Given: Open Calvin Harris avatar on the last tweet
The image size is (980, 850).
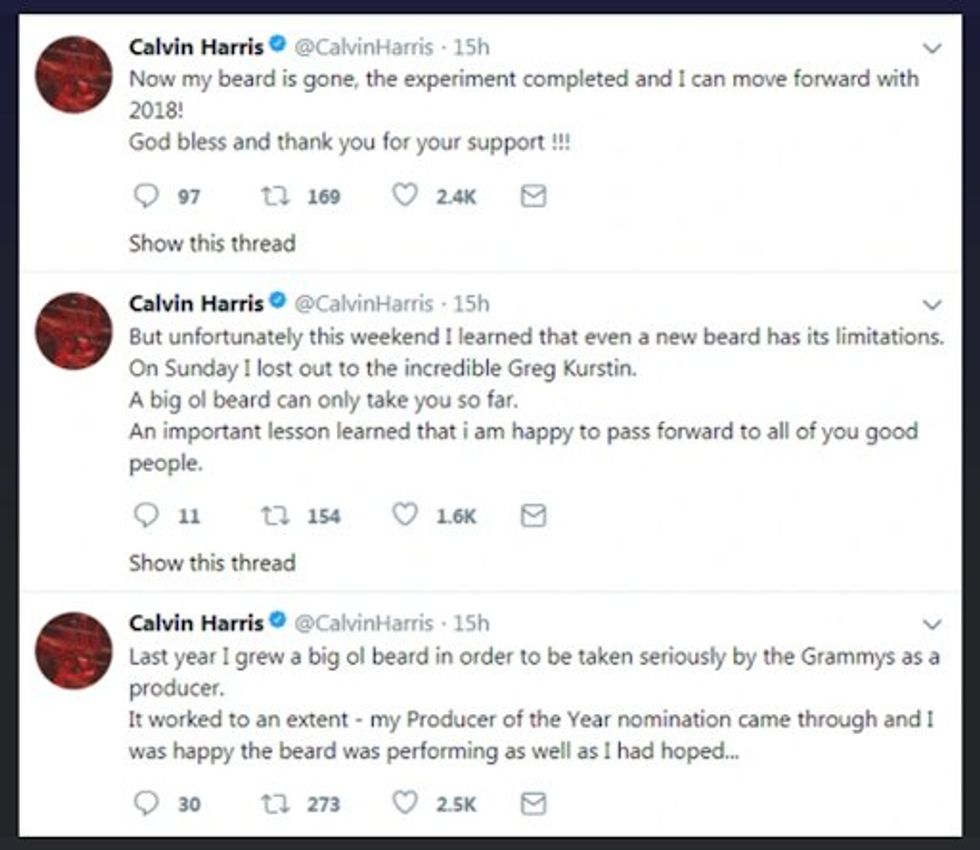Looking at the screenshot, I should pyautogui.click(x=73, y=651).
